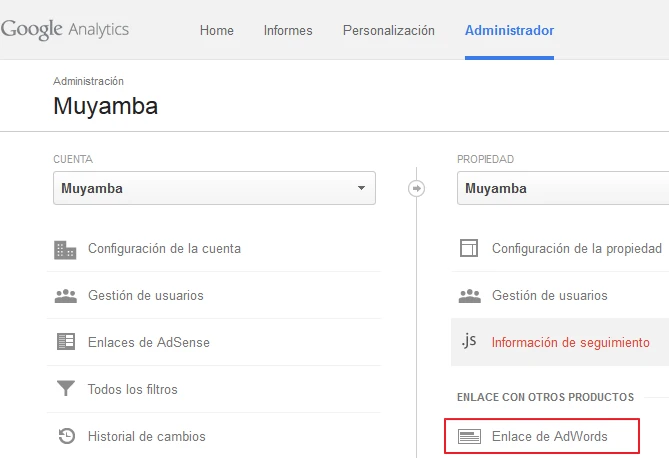
Task: Expand Información de seguimiento
Action: (x=570, y=342)
